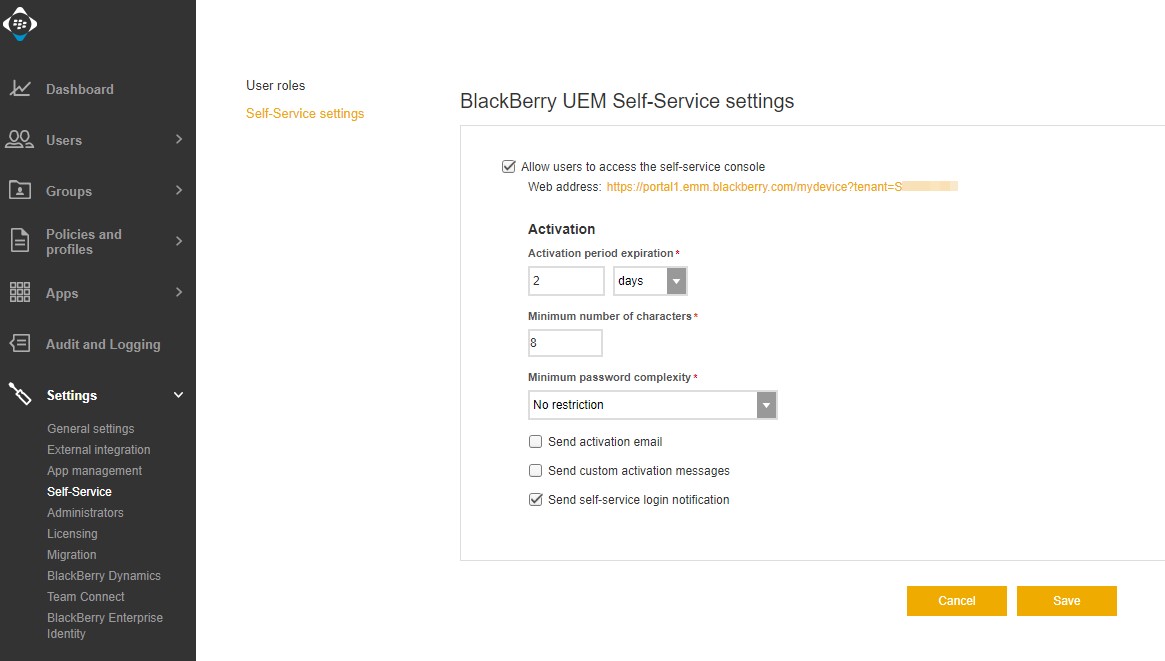1165x661 pixels.
Task: Click the Users people icon
Action: [20, 140]
